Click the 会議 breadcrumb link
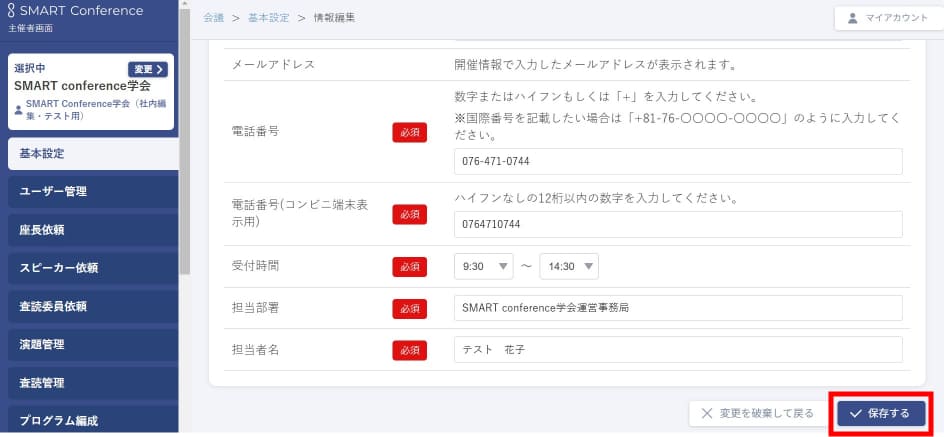 (x=213, y=18)
